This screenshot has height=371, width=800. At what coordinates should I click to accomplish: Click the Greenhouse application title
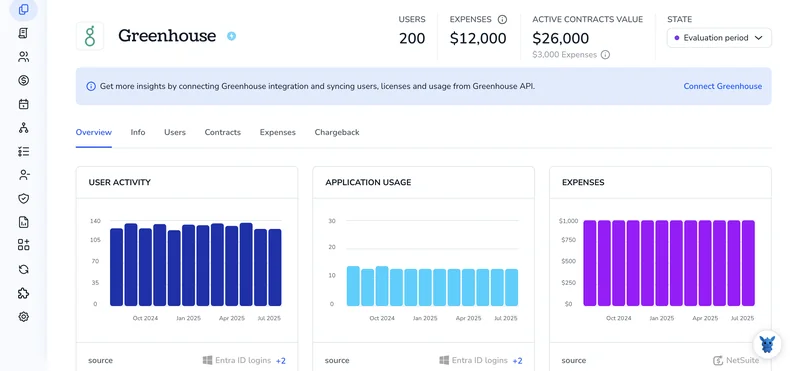pyautogui.click(x=167, y=36)
